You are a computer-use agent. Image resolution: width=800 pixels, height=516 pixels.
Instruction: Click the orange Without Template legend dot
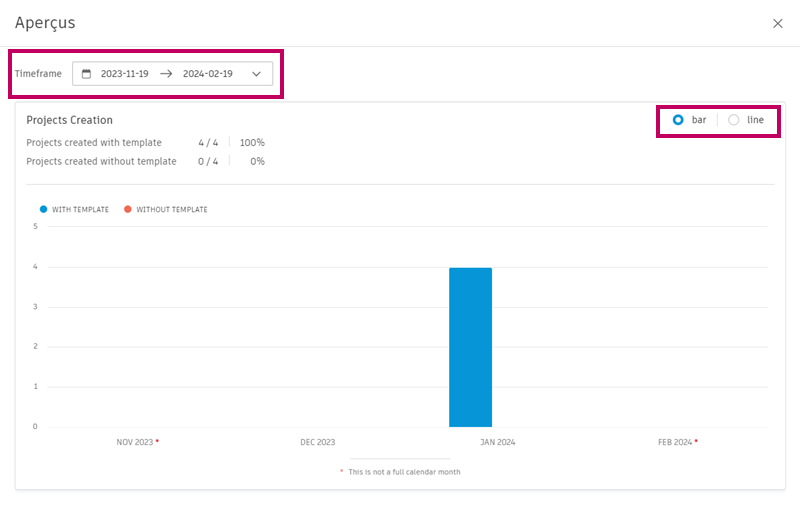[128, 209]
